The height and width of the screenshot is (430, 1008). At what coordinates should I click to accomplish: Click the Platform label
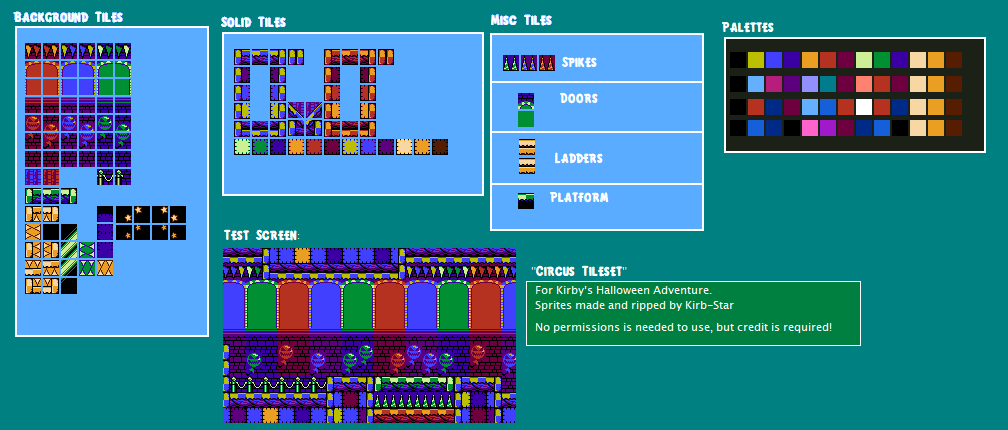(579, 197)
